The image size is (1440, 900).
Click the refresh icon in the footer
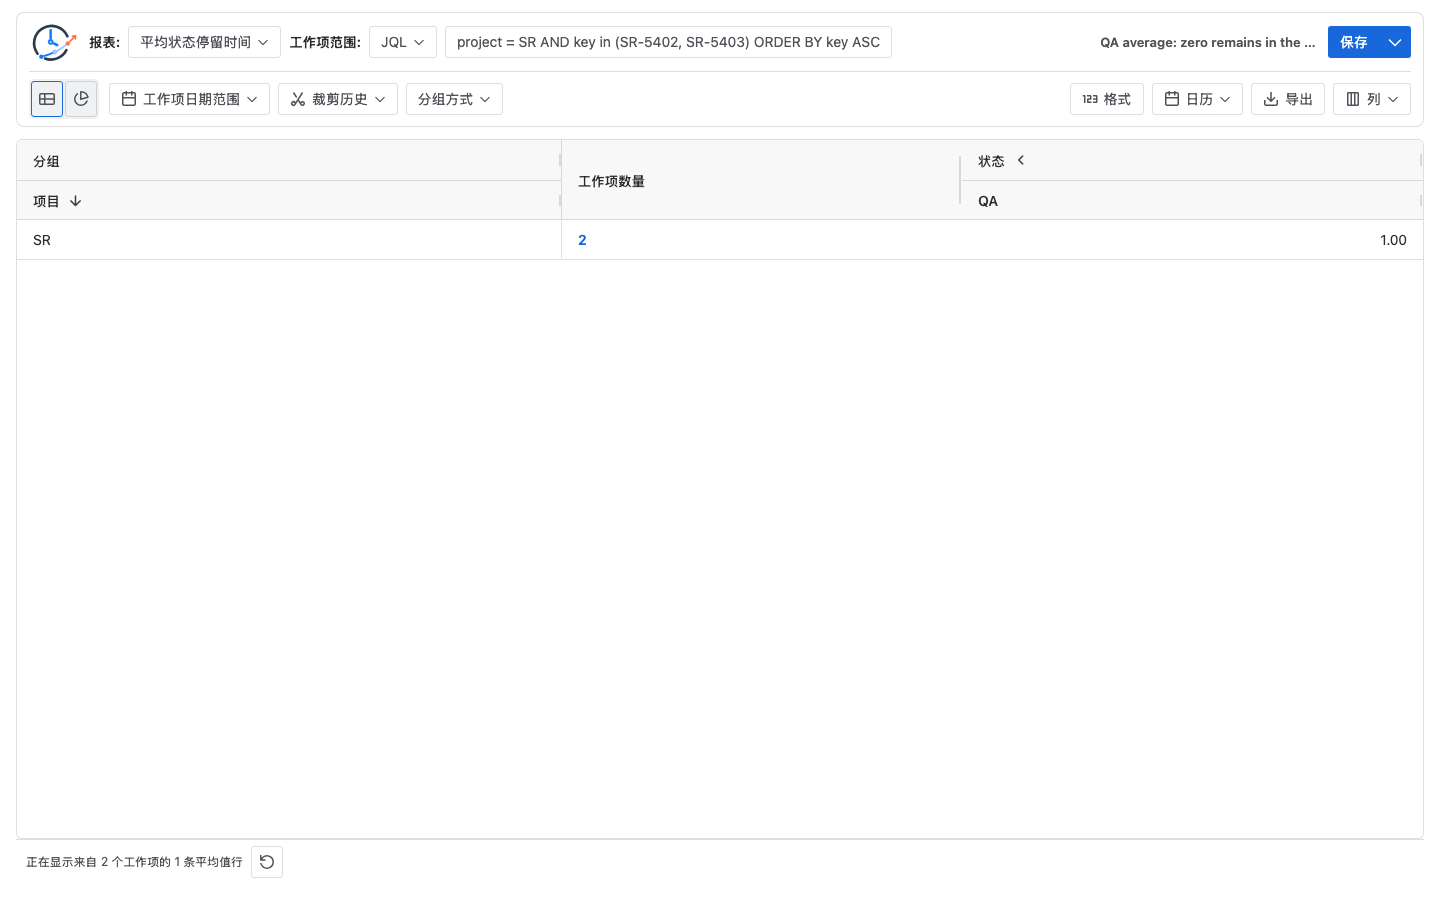click(x=267, y=862)
